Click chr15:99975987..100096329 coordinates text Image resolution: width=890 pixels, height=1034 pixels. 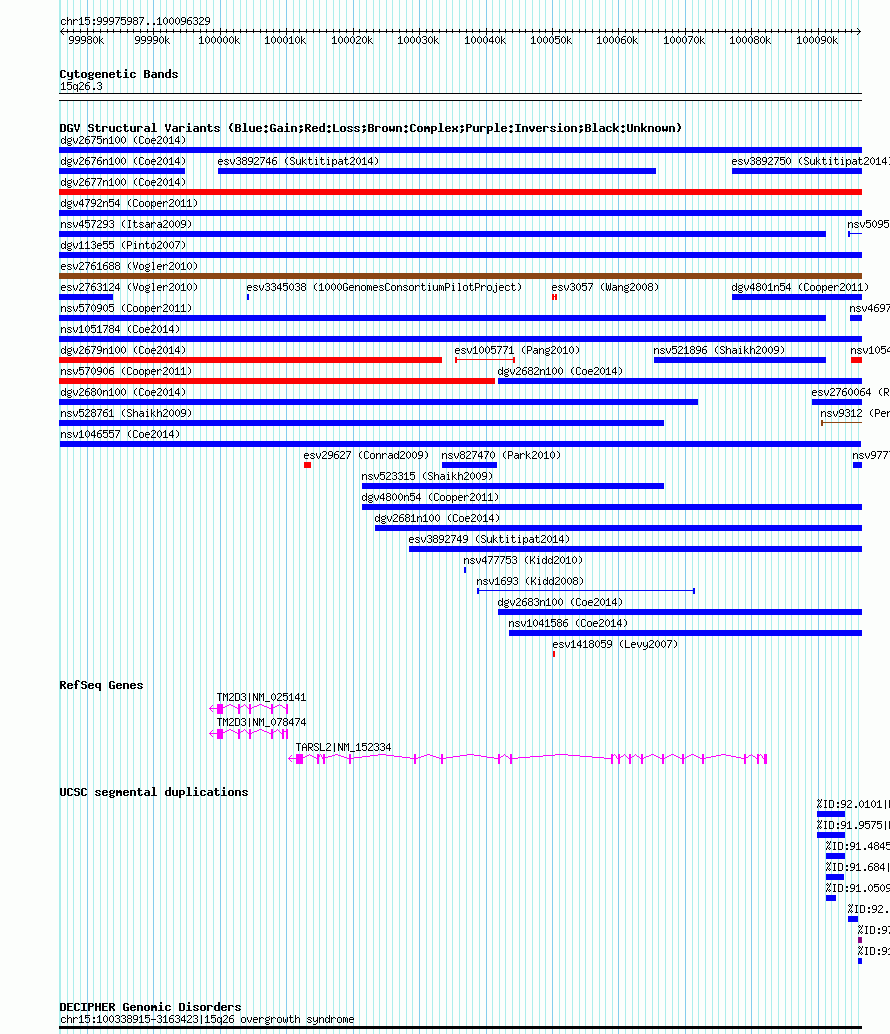coord(135,22)
